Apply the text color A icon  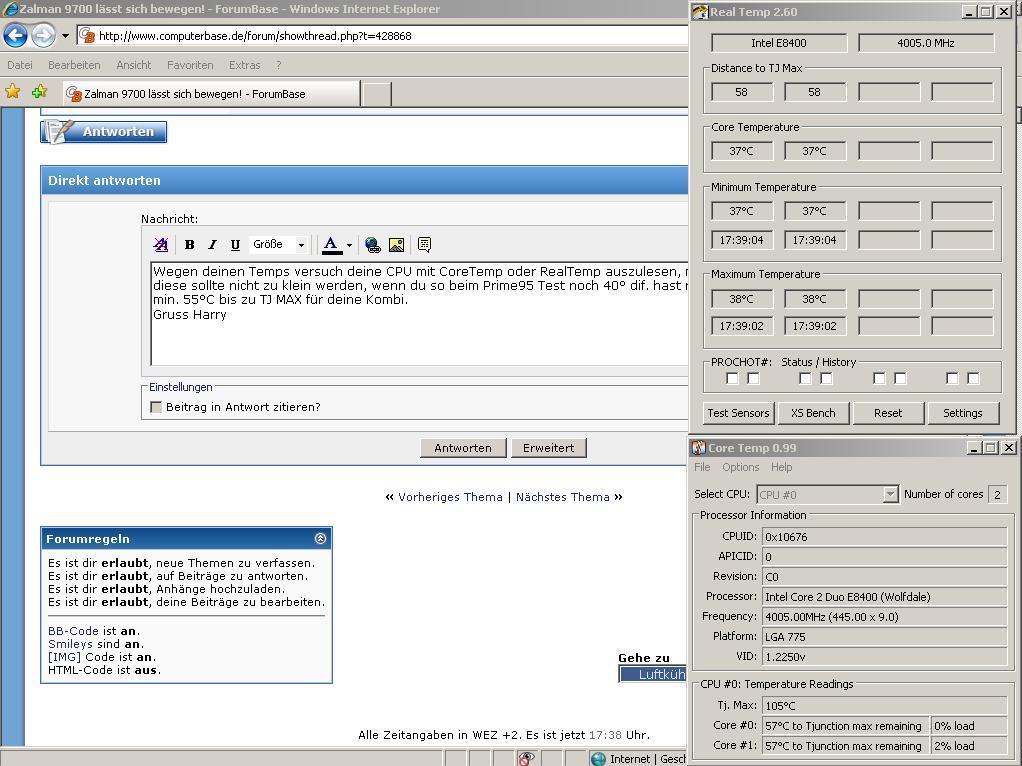(331, 244)
